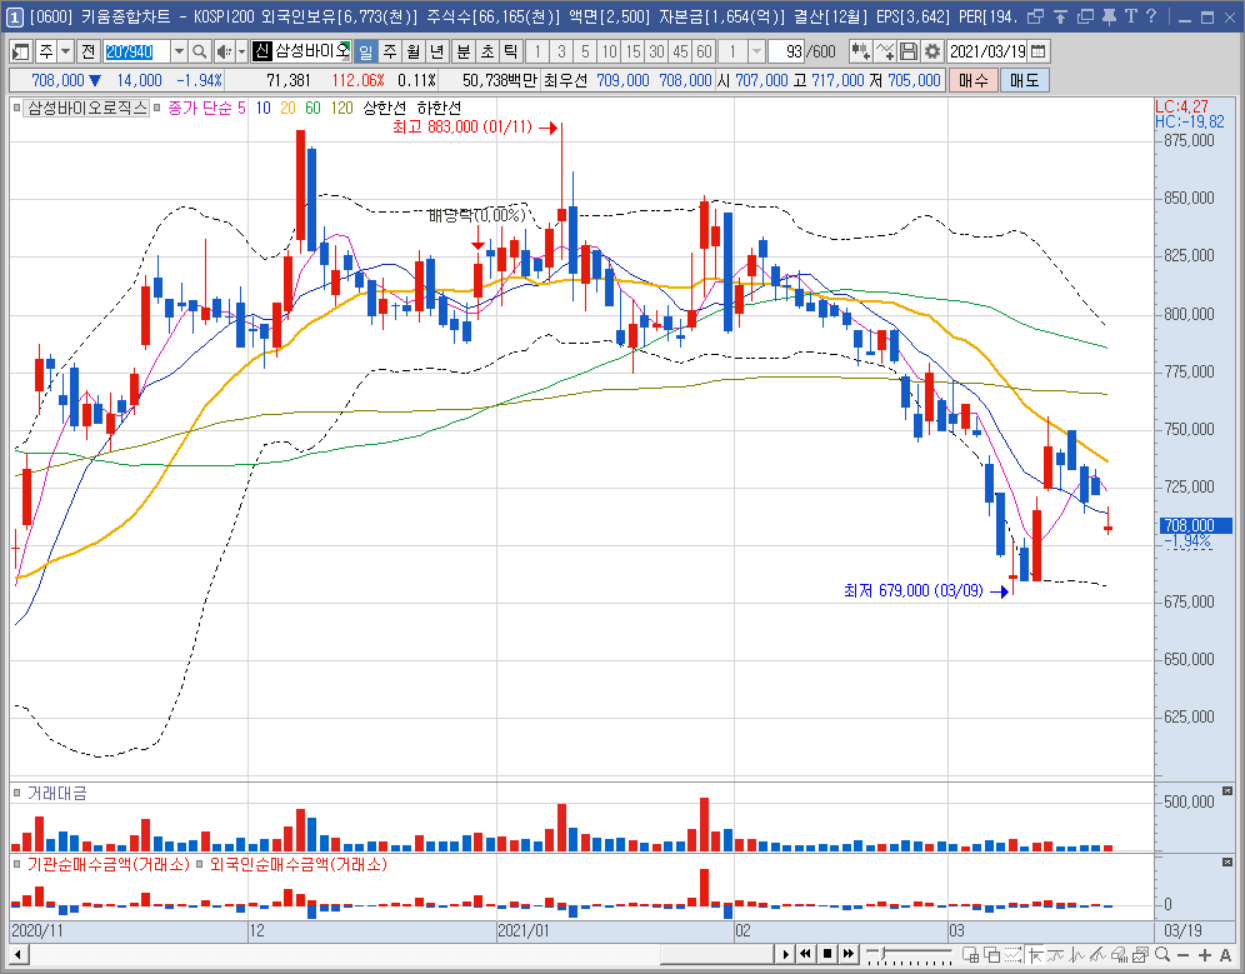Select the 15 interval button

coord(633,51)
